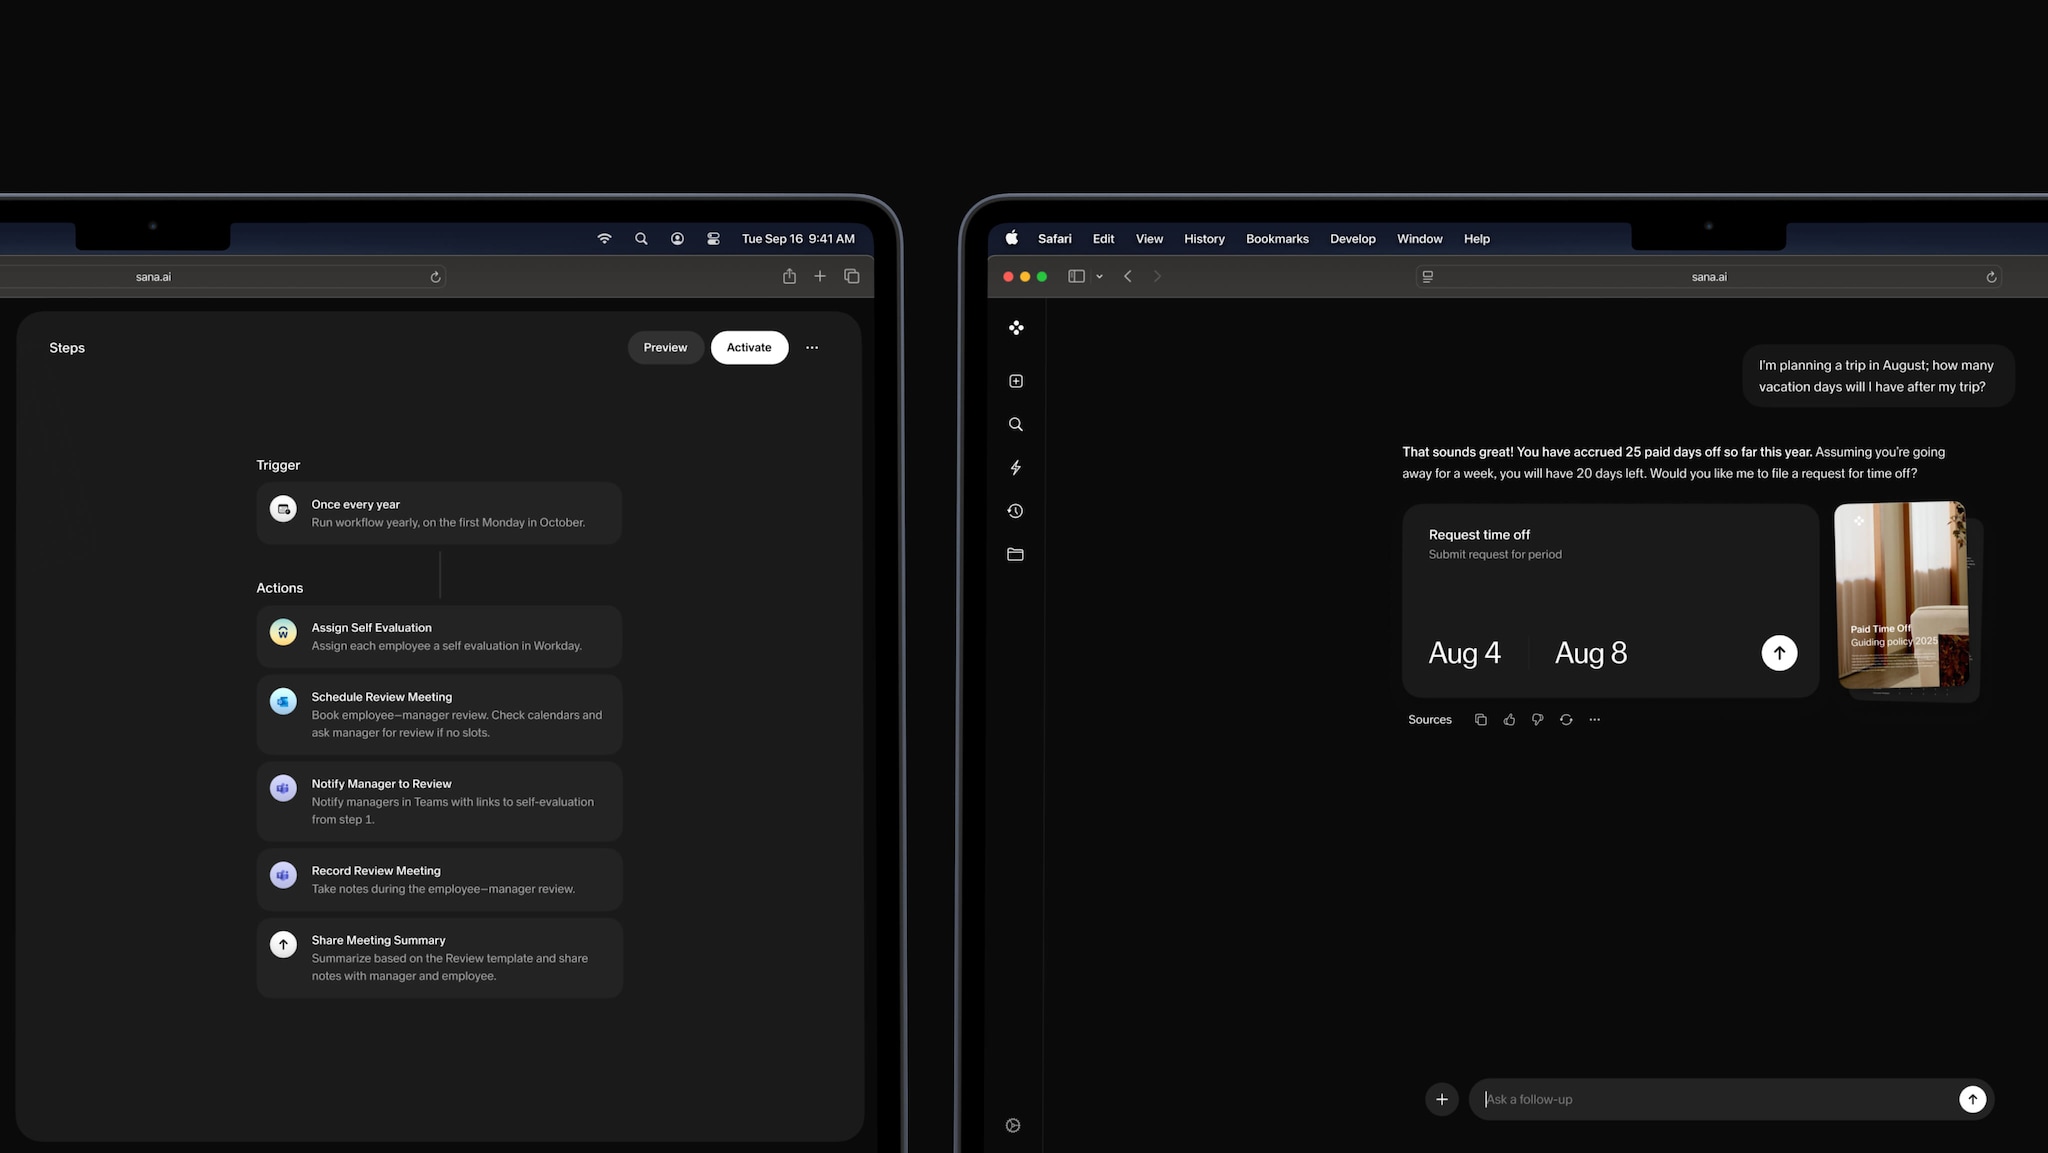
Task: Click the thumbs down icon under the response
Action: pos(1537,720)
